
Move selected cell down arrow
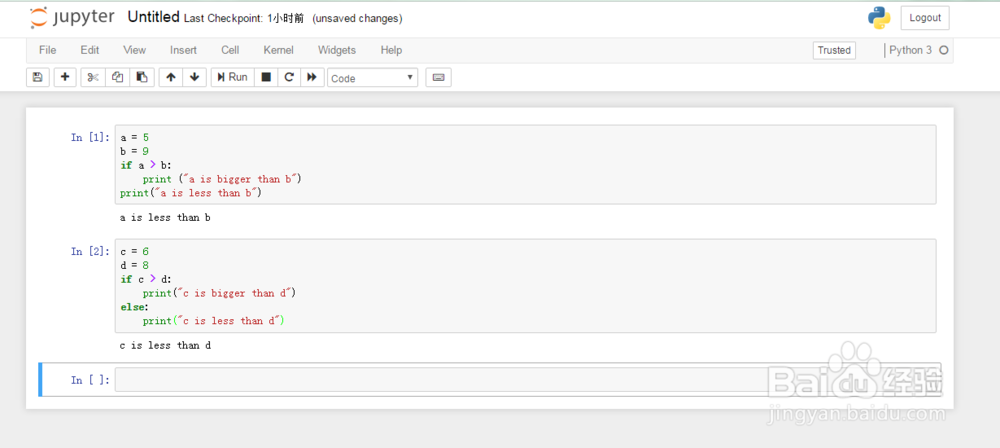pos(195,77)
